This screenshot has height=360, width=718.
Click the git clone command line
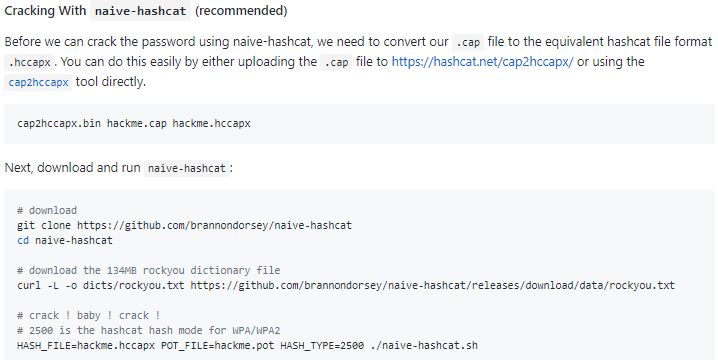point(184,225)
